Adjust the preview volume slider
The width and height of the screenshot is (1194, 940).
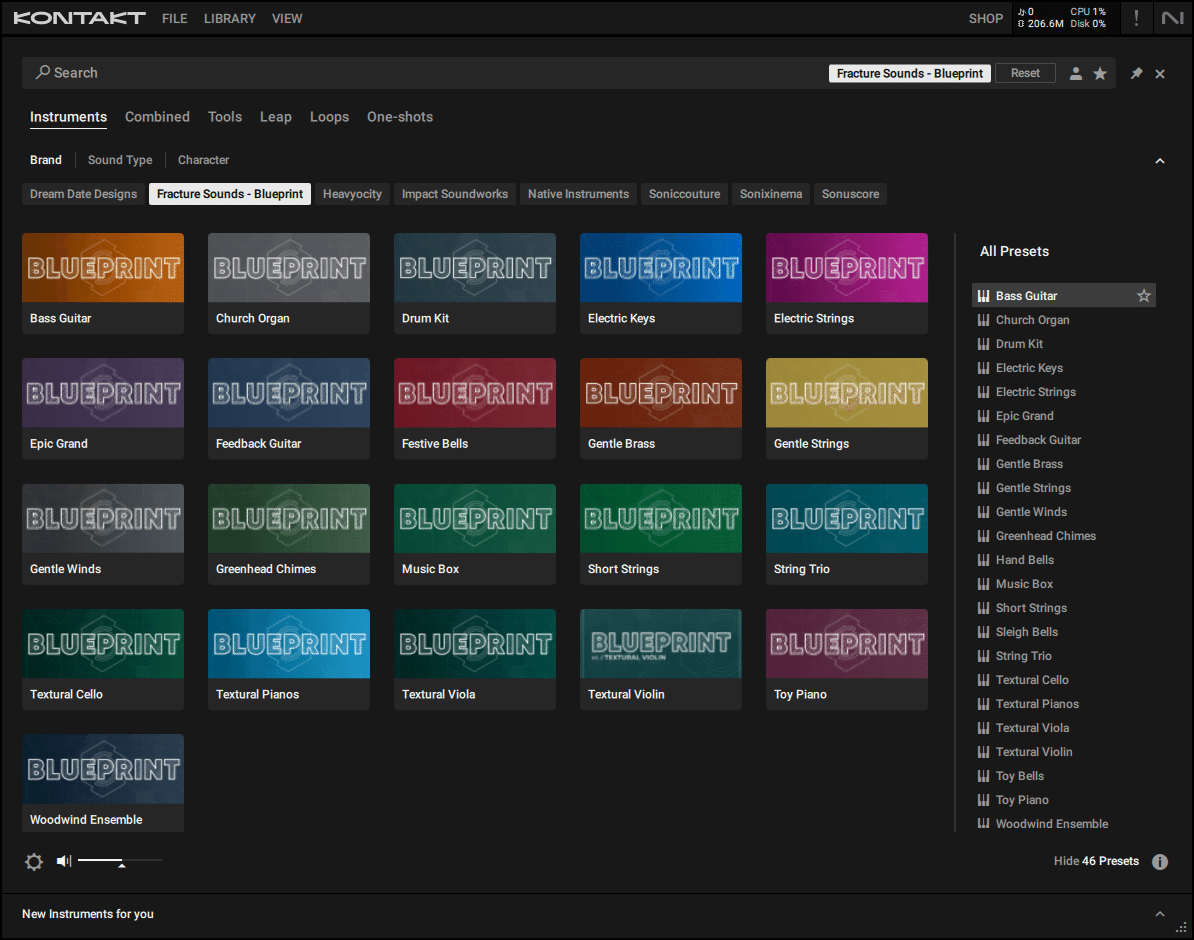120,861
